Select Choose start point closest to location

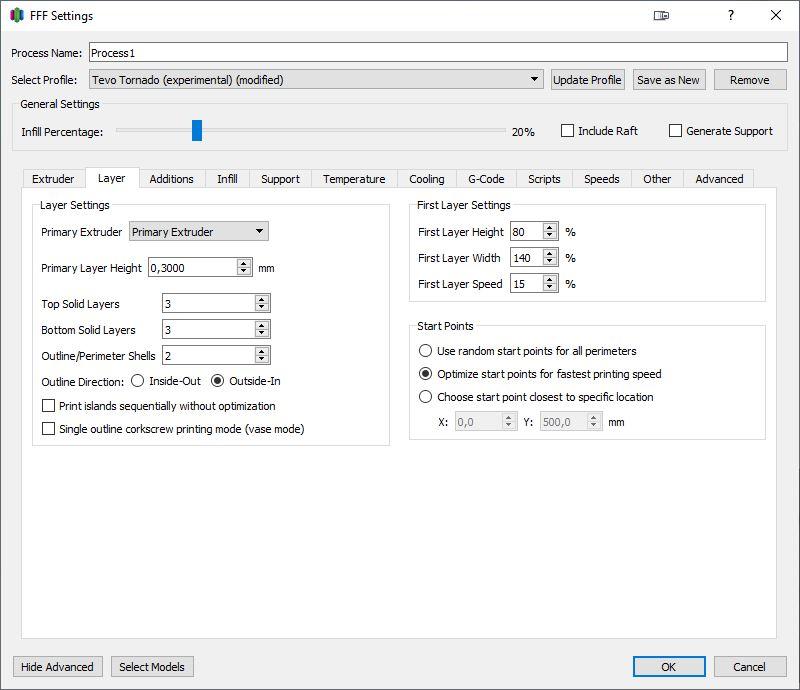pyautogui.click(x=425, y=397)
